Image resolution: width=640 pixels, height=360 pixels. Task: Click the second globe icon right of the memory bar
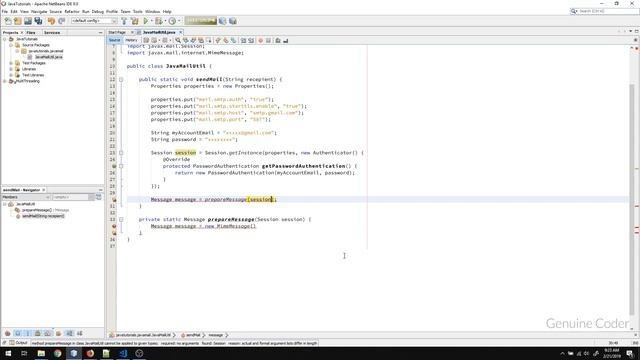pos(233,21)
